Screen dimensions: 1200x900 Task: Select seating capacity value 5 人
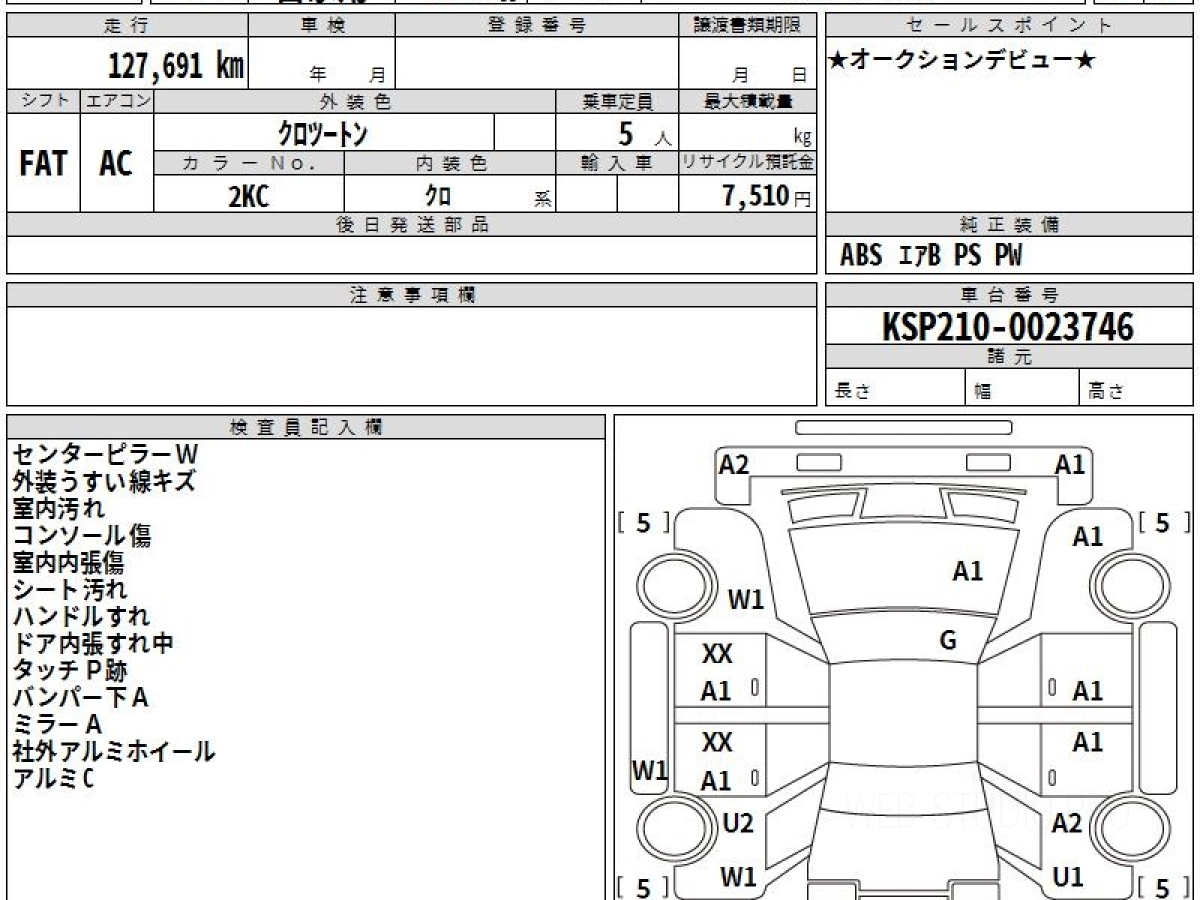[643, 134]
